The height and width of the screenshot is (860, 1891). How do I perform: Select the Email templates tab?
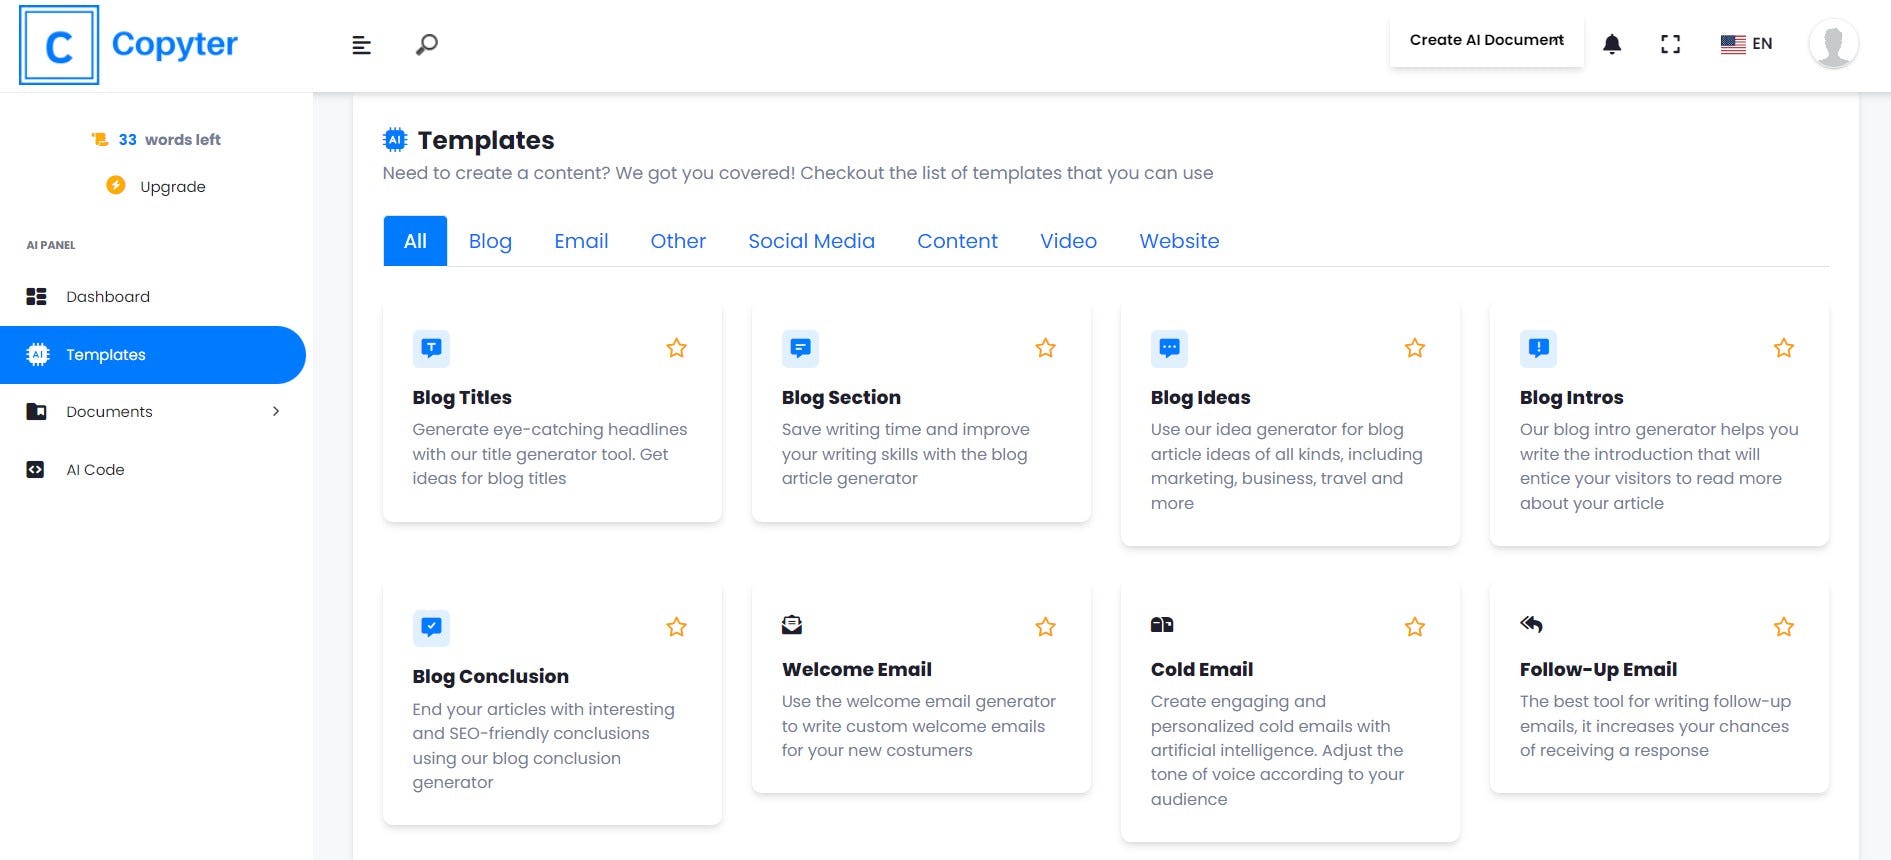581,241
